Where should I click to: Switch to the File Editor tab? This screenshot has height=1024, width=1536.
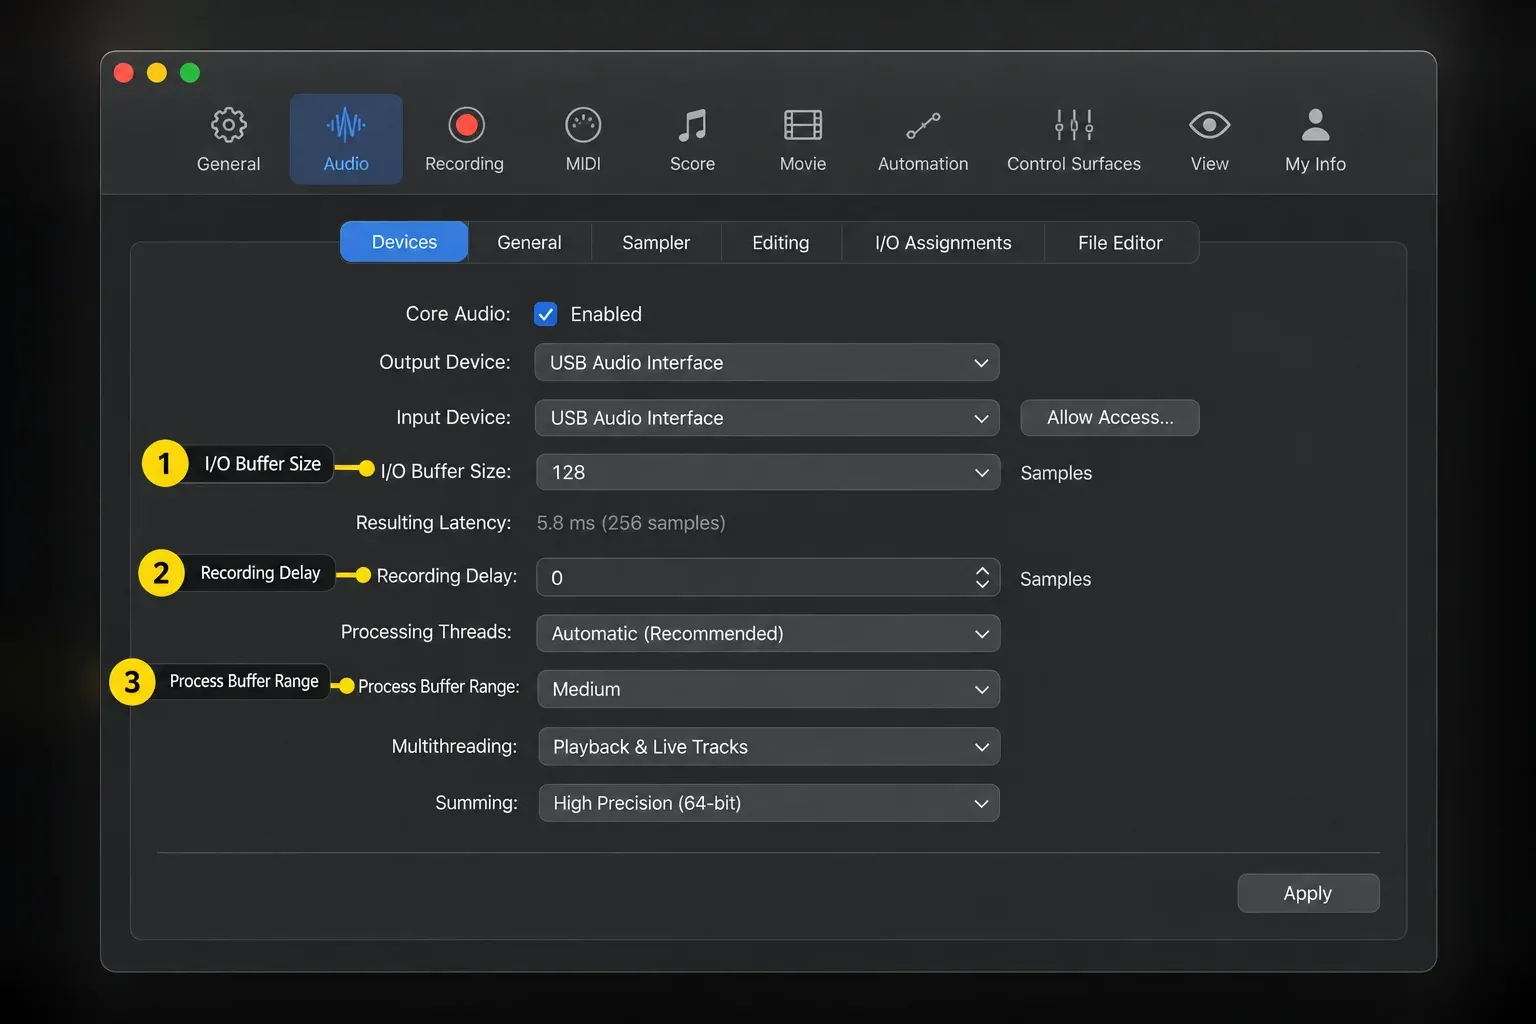tap(1121, 242)
